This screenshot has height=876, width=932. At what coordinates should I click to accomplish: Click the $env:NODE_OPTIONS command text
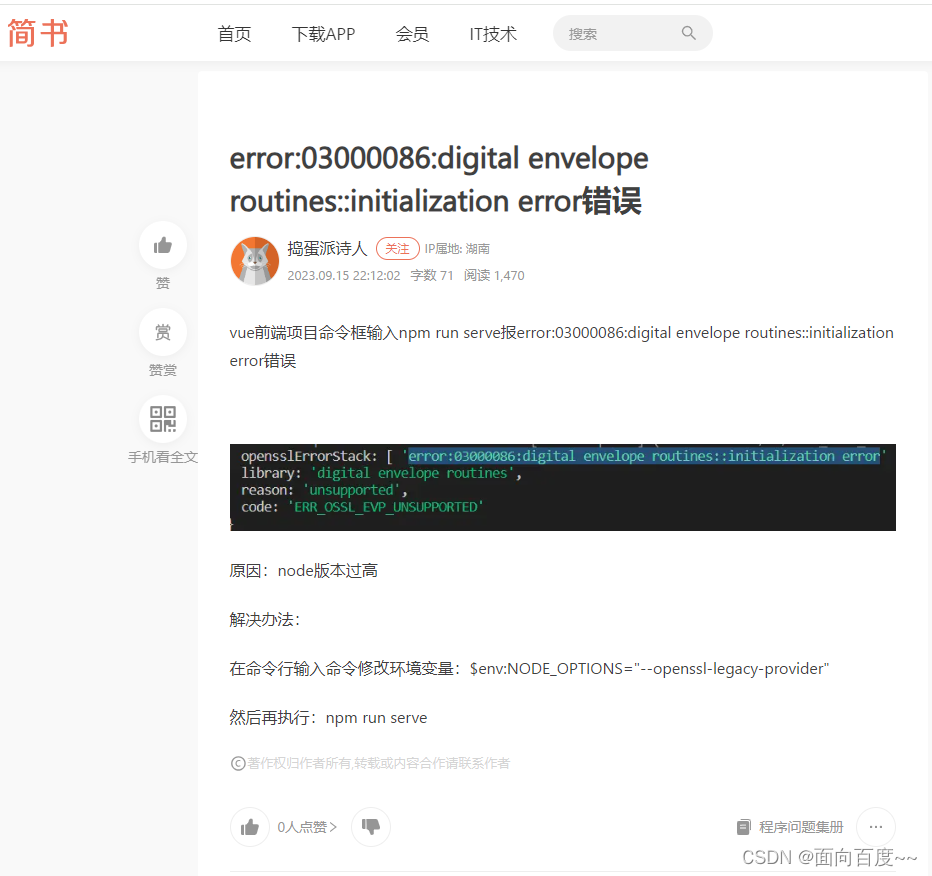(x=649, y=669)
